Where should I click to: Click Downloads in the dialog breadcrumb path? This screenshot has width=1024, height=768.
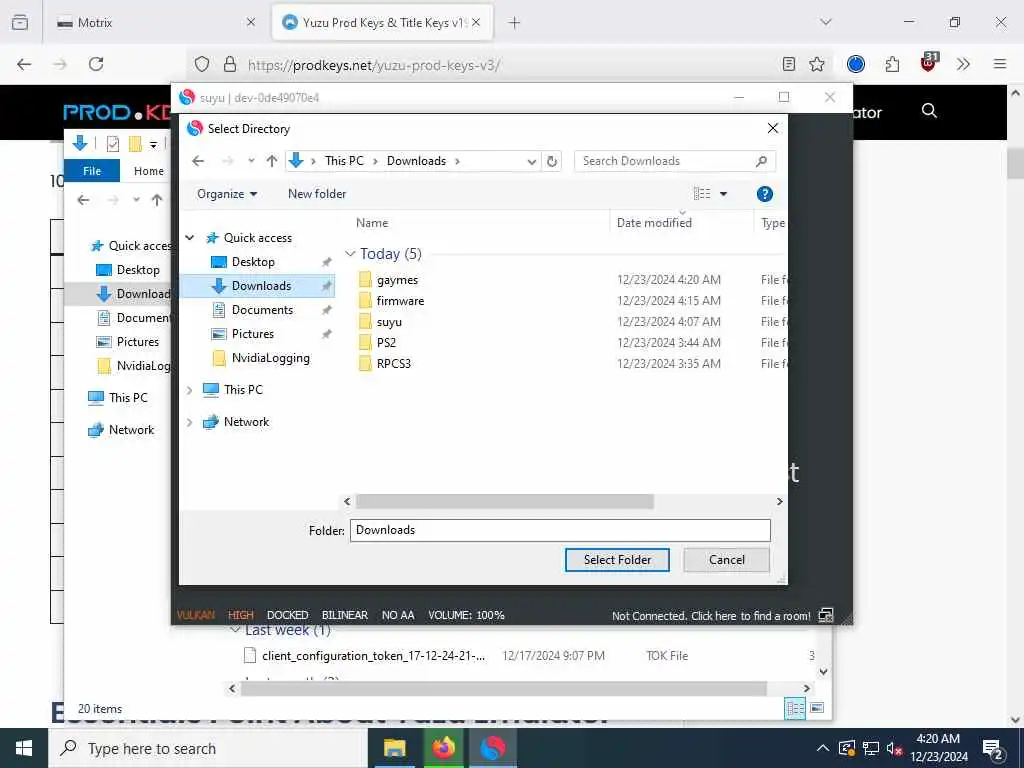pyautogui.click(x=416, y=161)
